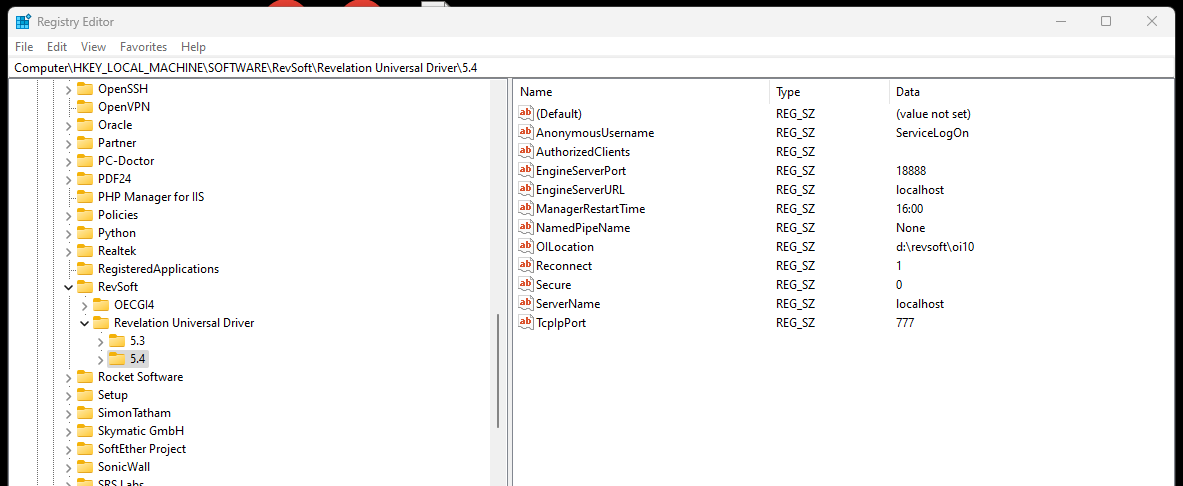Click the string icon beside EngineServerPort
This screenshot has width=1183, height=486.
pos(526,171)
